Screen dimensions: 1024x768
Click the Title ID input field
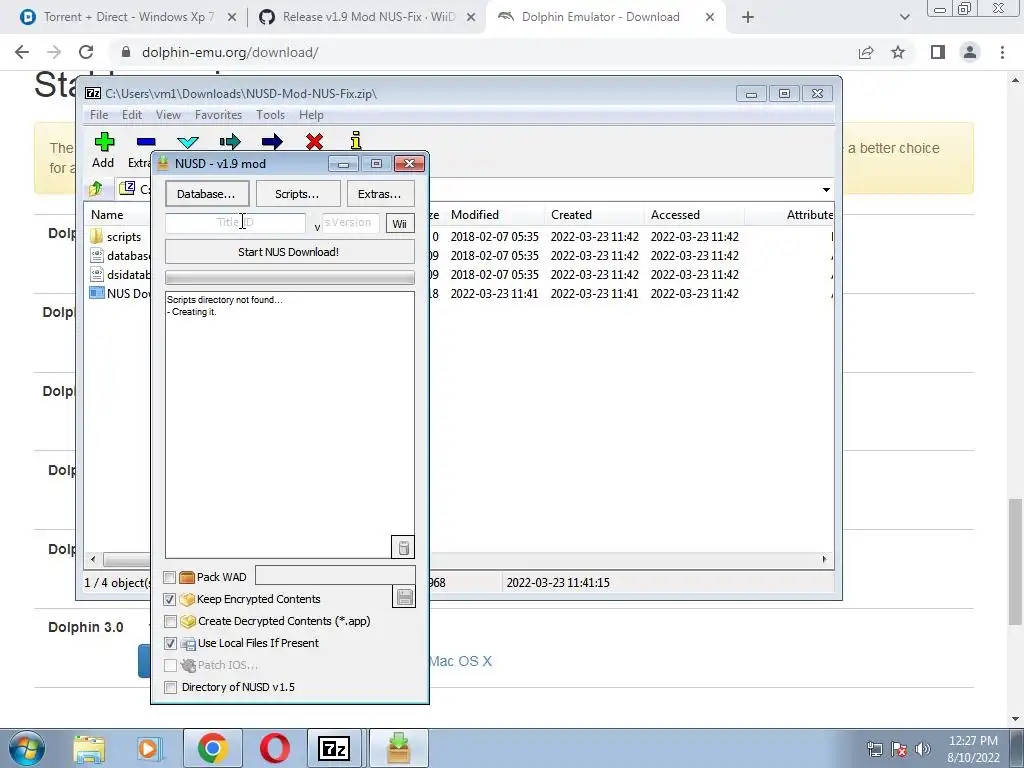(235, 223)
